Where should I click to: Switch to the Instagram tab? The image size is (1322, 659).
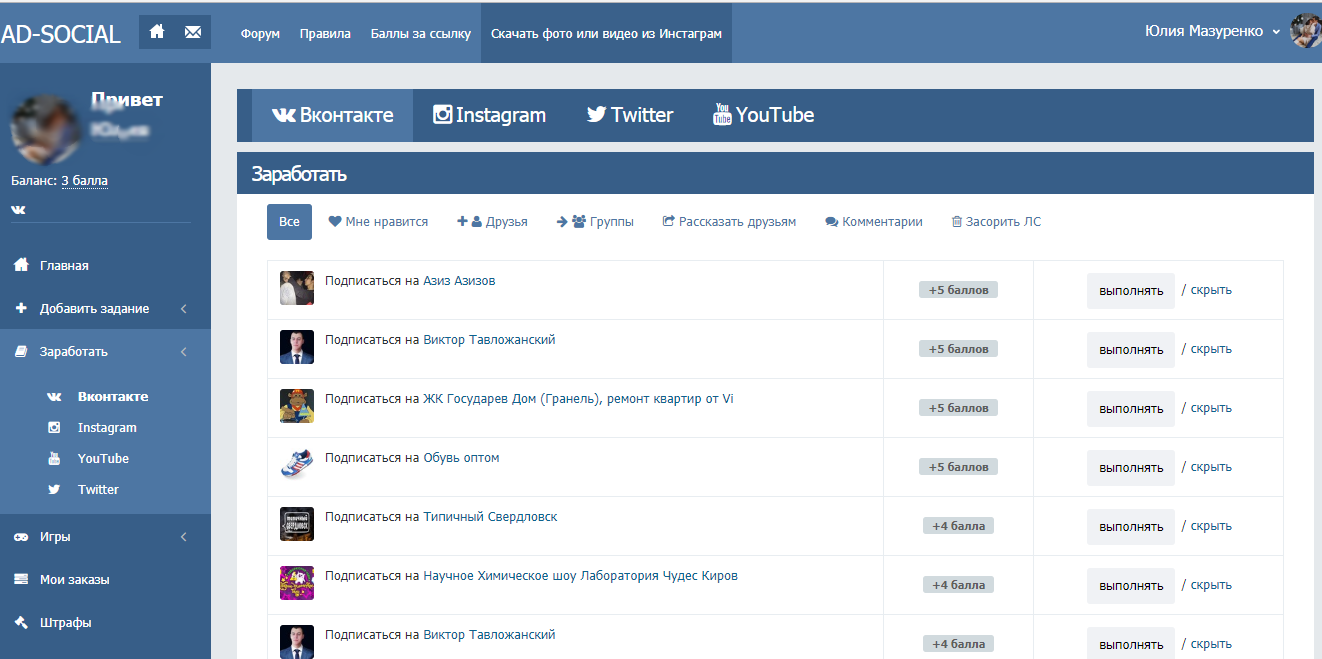click(489, 115)
